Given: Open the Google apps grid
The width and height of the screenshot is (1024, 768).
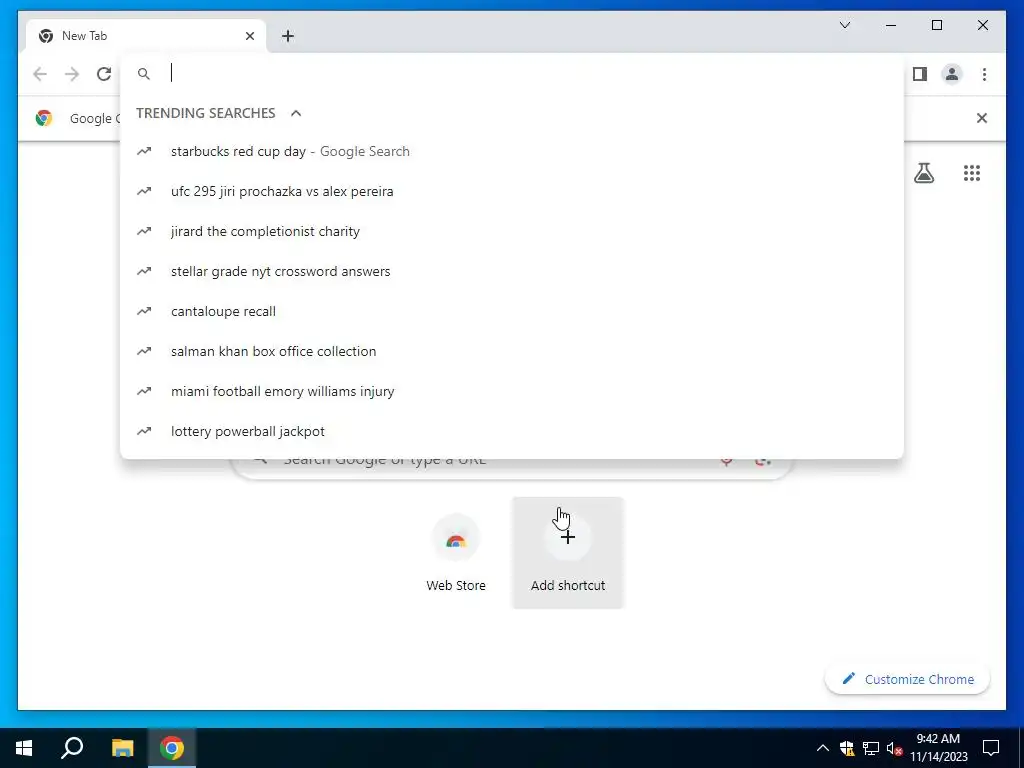Looking at the screenshot, I should tap(972, 173).
